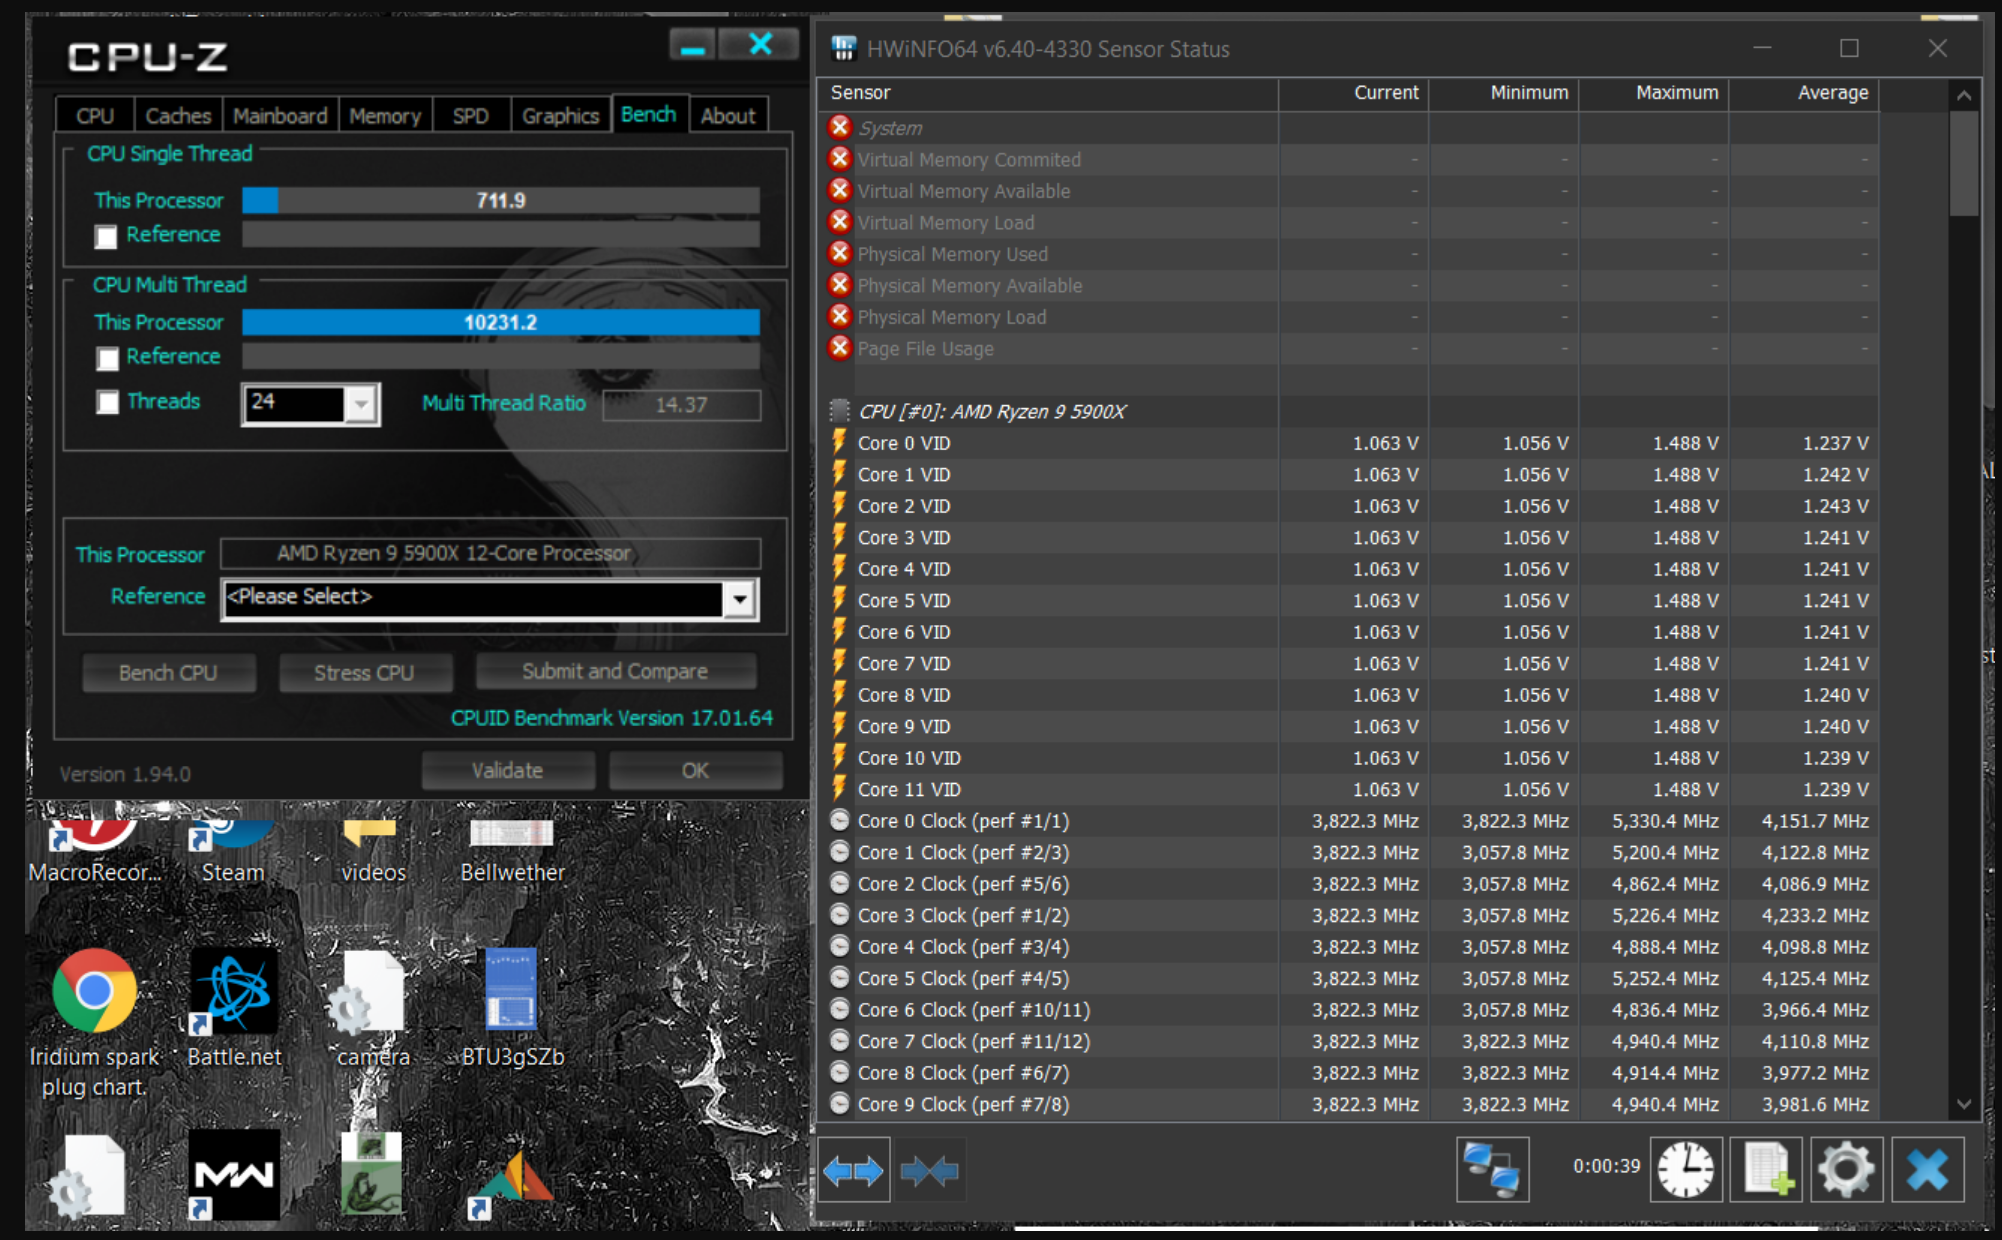
Task: Open the MW game shortcut on desktop
Action: pyautogui.click(x=234, y=1175)
